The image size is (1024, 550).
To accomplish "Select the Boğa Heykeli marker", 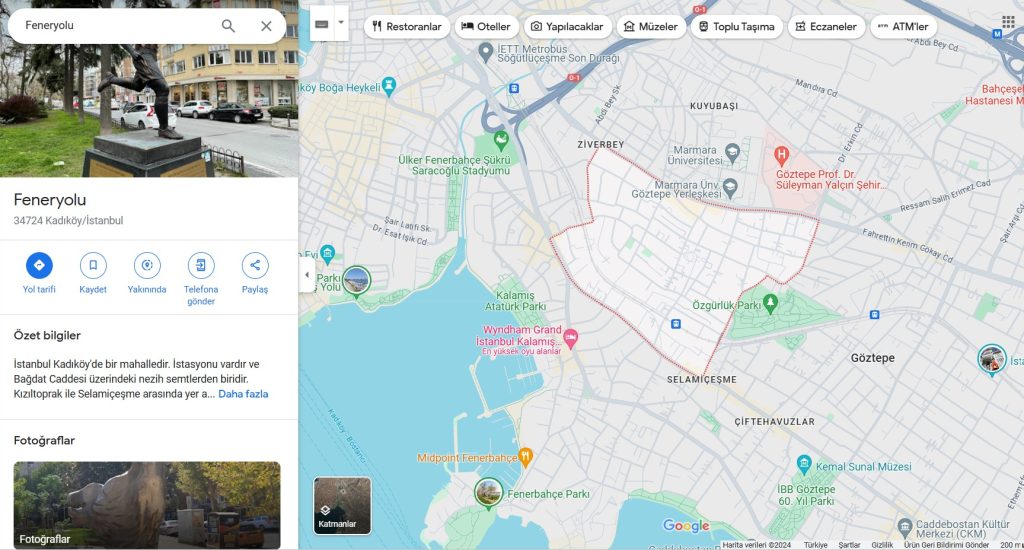I will (x=389, y=86).
